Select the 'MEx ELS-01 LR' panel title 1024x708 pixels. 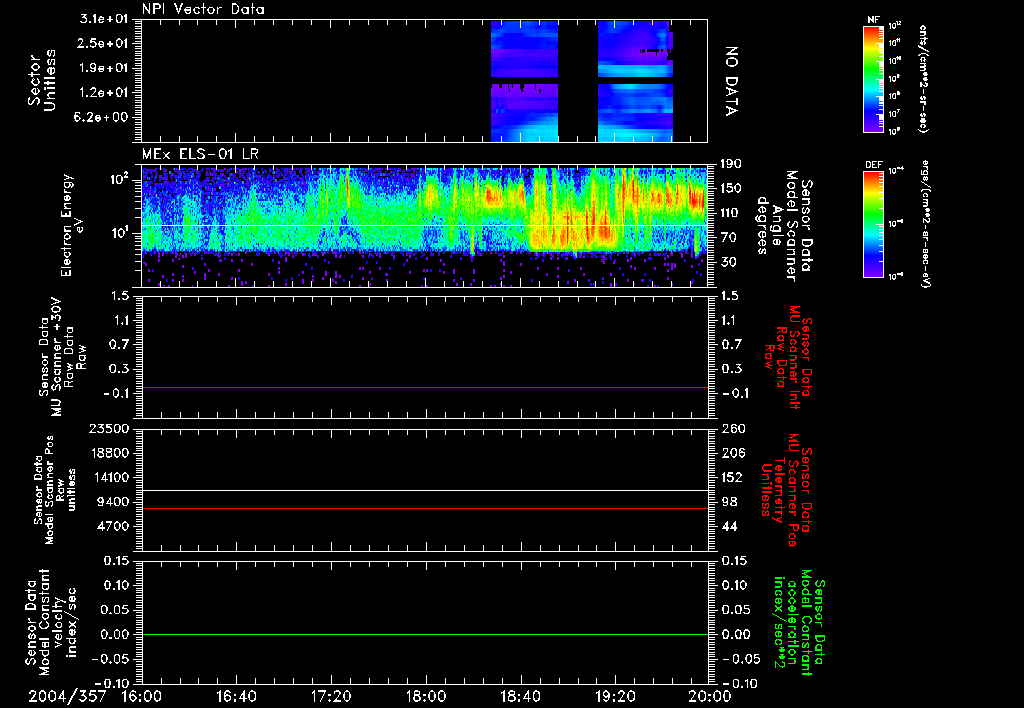[200, 155]
